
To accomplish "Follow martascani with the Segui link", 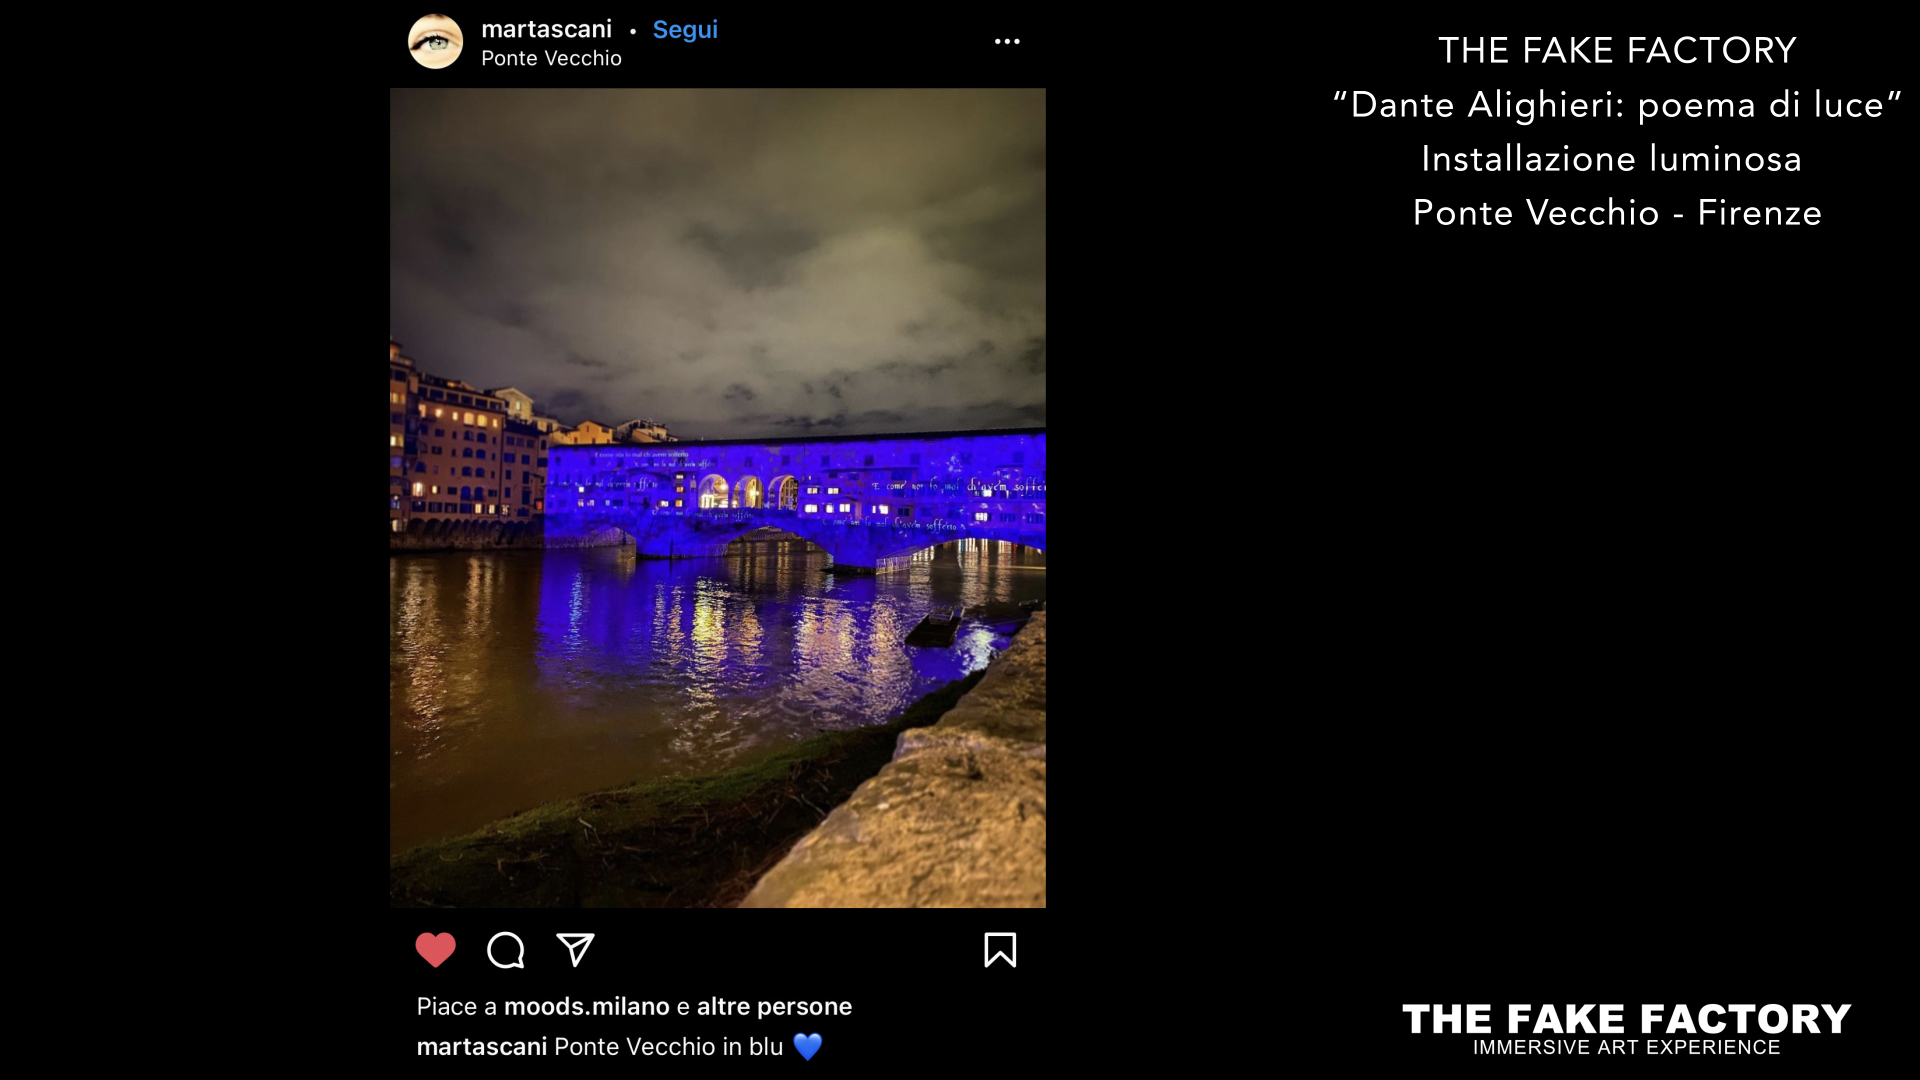I will (685, 30).
